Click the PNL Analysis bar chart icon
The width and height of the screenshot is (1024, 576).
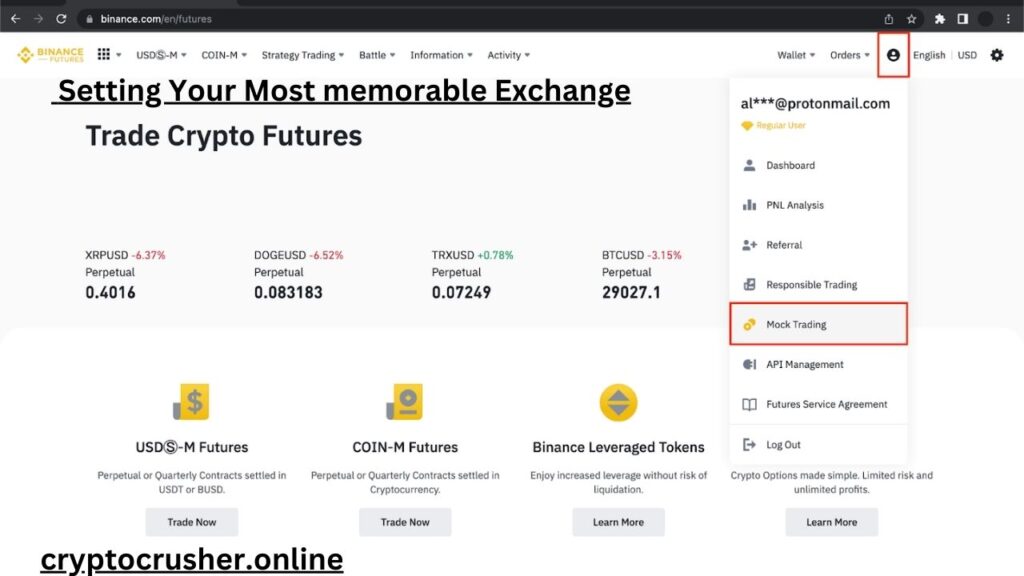pyautogui.click(x=749, y=205)
